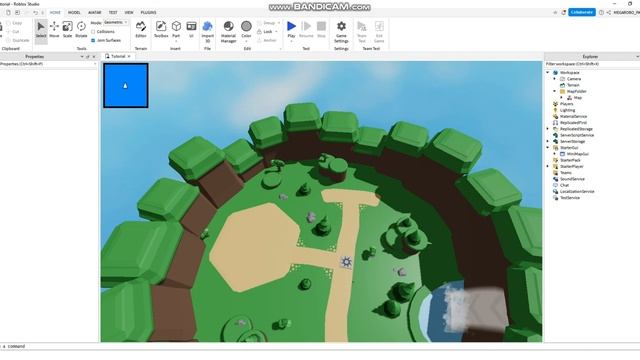Click Duplicate in Clipboard group
This screenshot has height=360, width=640.
[18, 40]
